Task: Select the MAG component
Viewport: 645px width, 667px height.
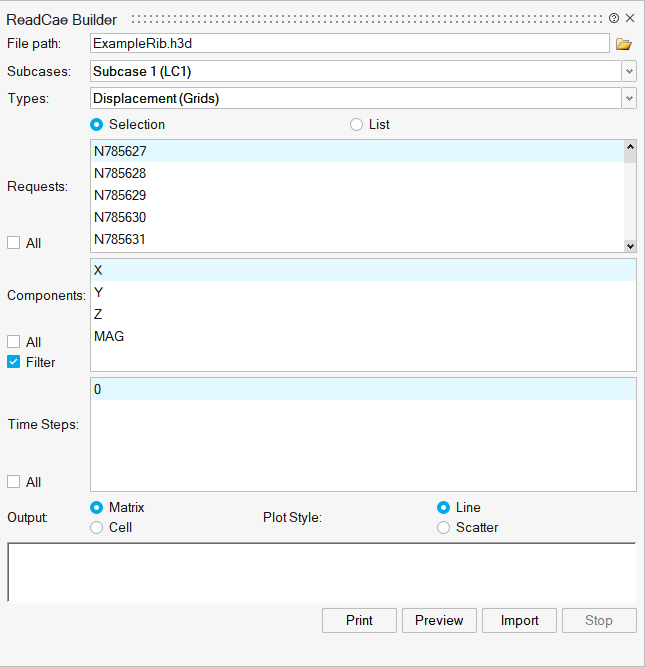Action: 109,336
